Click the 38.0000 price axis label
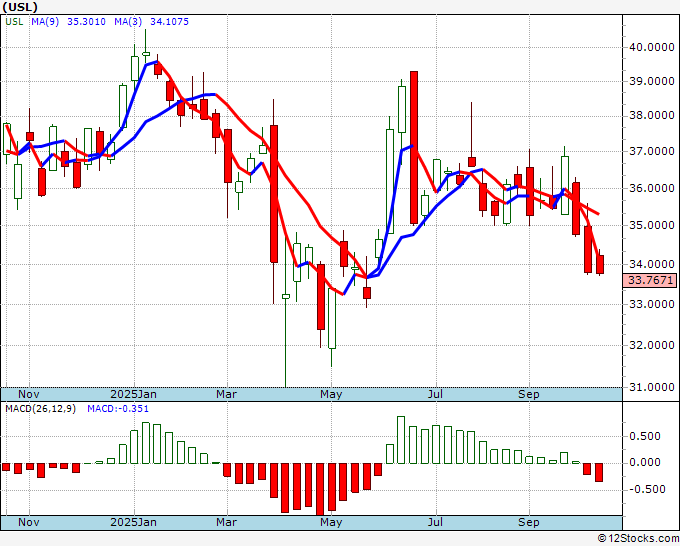680x546 pixels. pyautogui.click(x=652, y=115)
